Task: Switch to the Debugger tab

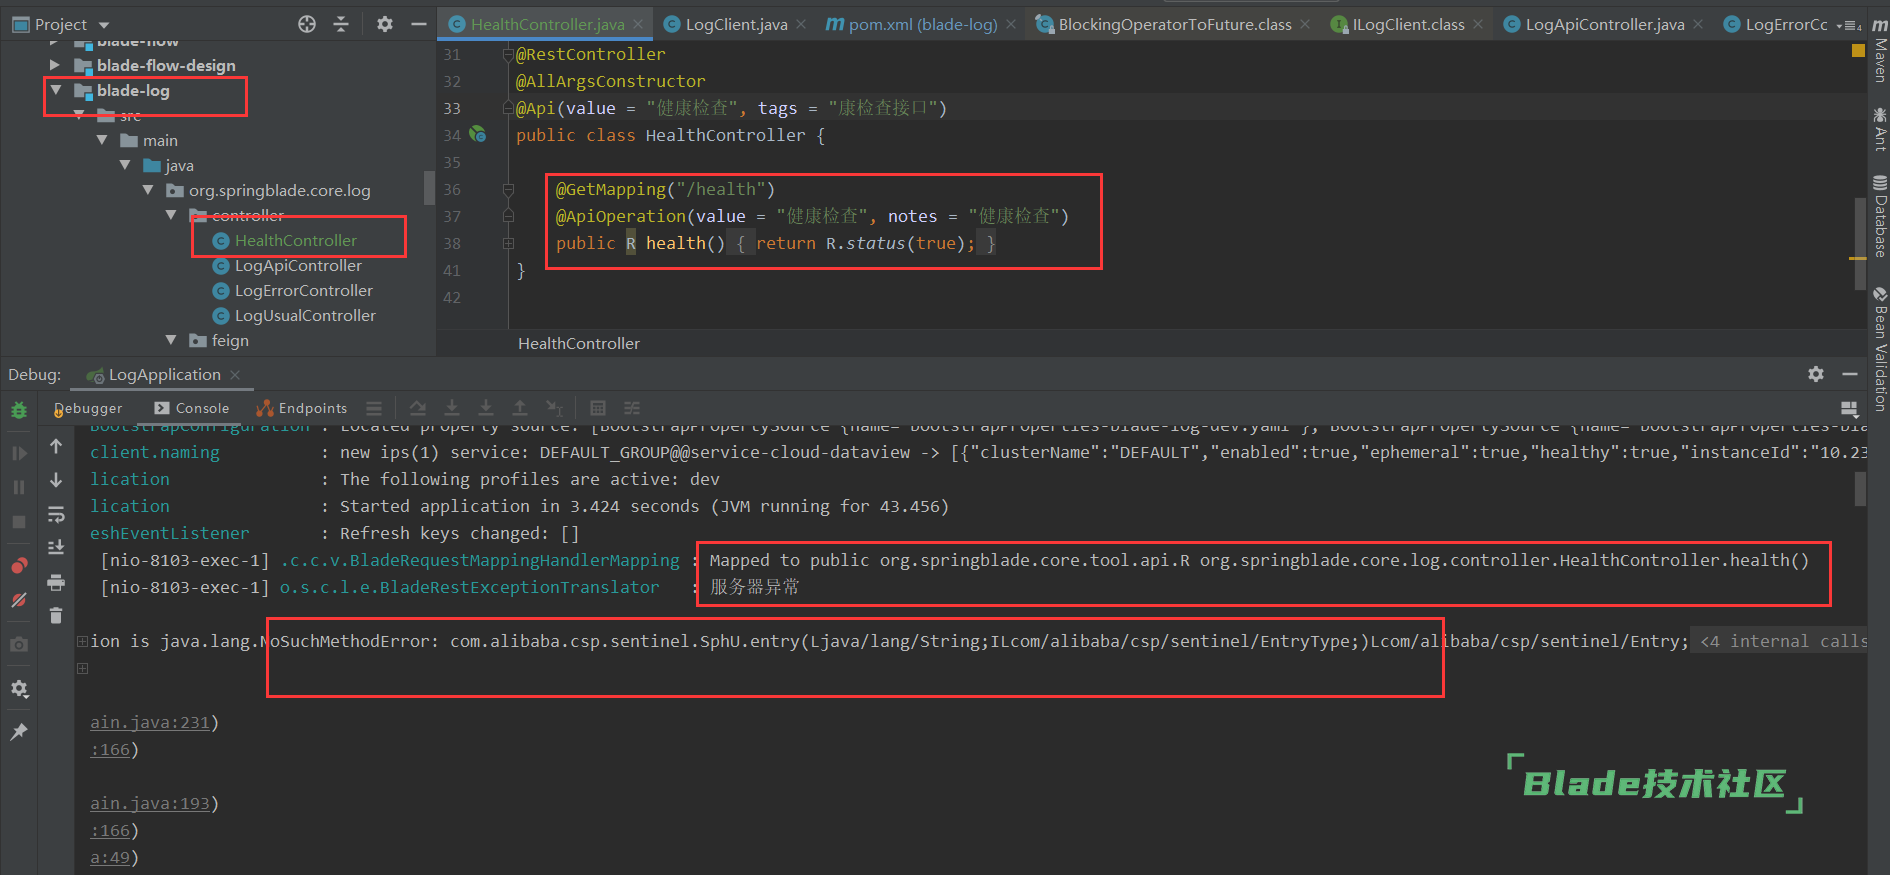Action: point(88,408)
